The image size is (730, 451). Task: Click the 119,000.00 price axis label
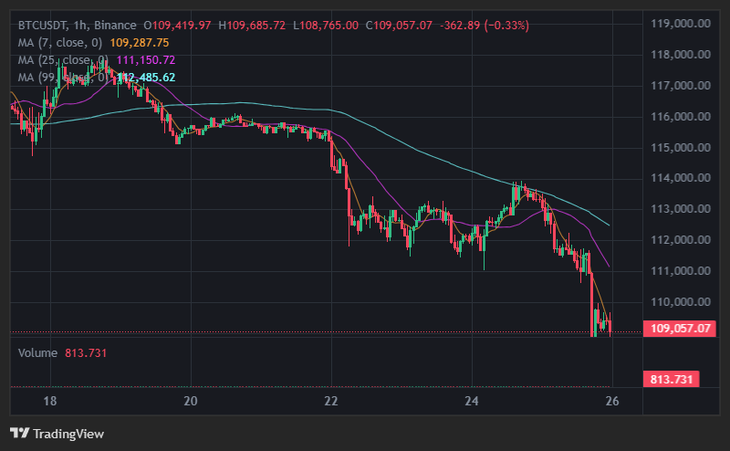pyautogui.click(x=680, y=24)
